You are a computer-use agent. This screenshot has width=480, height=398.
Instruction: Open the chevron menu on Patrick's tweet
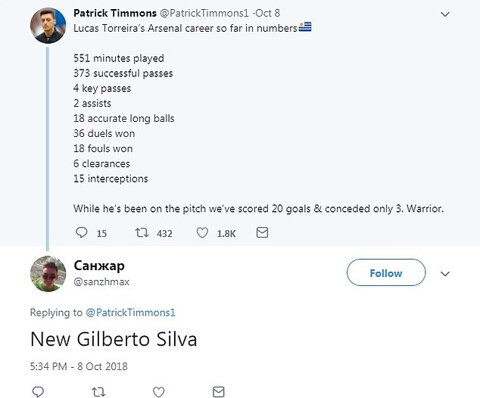[445, 14]
